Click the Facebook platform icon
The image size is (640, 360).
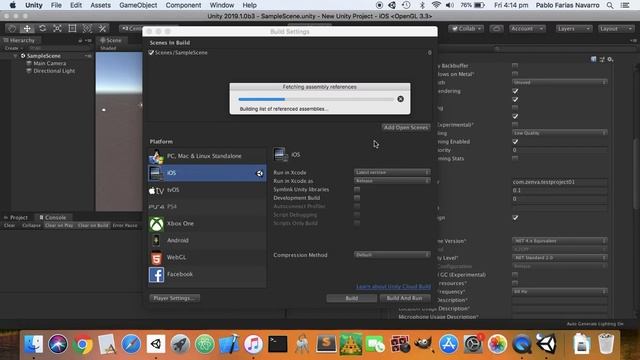click(156, 275)
